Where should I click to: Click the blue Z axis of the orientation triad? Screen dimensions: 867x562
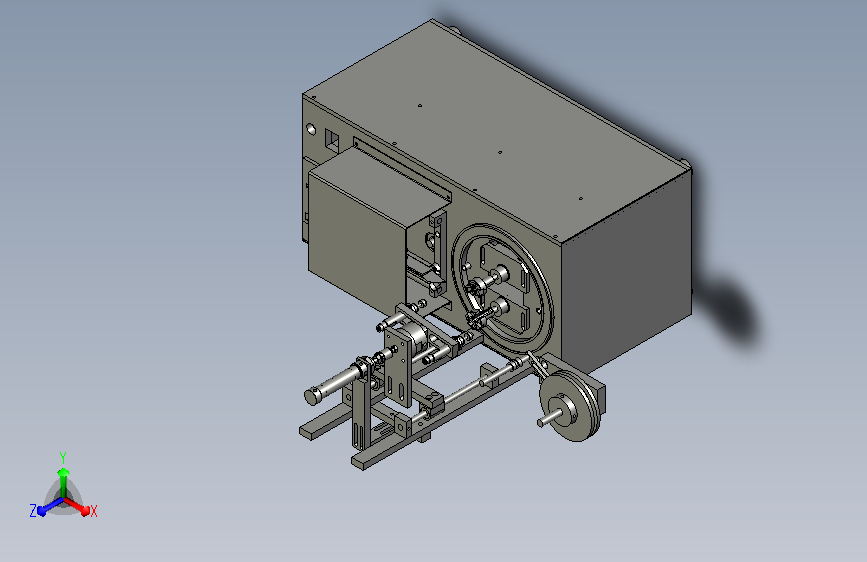[50, 506]
